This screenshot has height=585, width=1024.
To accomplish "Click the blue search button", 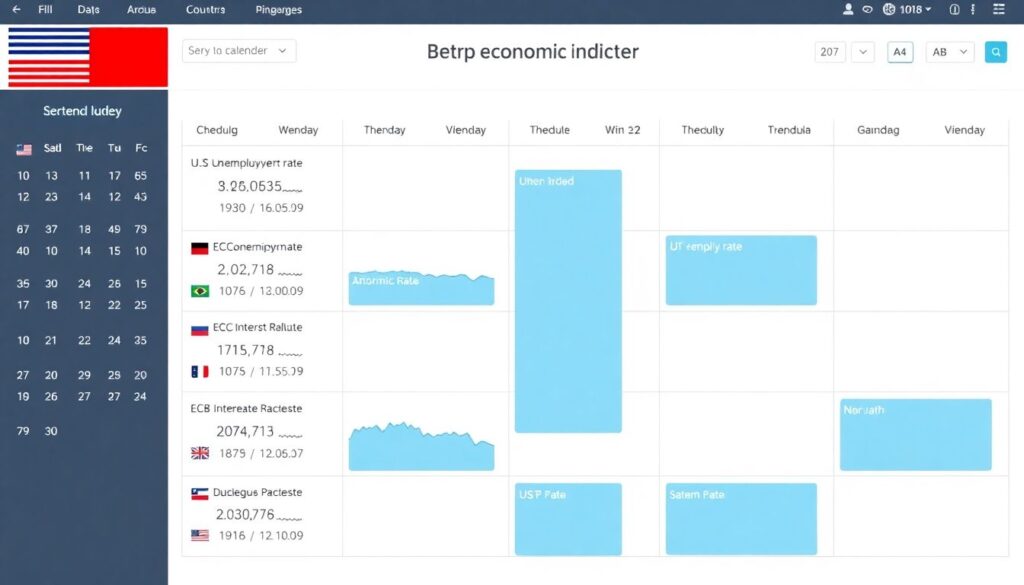I will click(x=995, y=52).
